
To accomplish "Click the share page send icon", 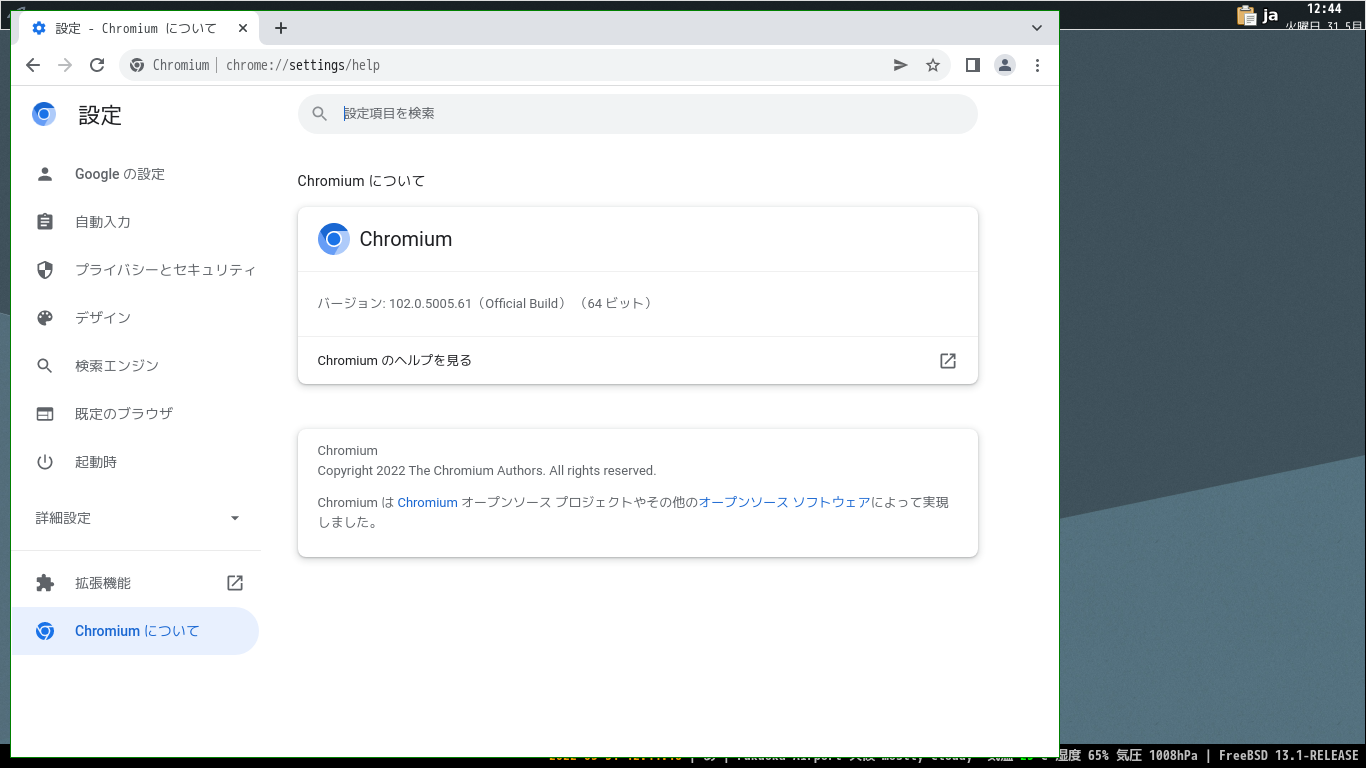I will pyautogui.click(x=901, y=65).
